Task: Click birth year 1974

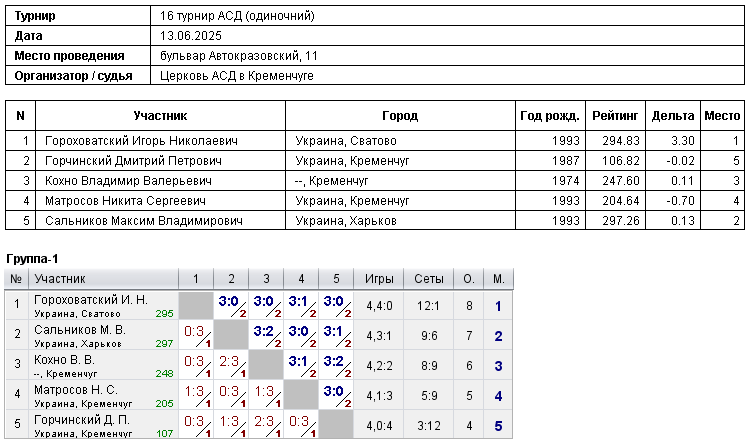Action: pos(566,181)
